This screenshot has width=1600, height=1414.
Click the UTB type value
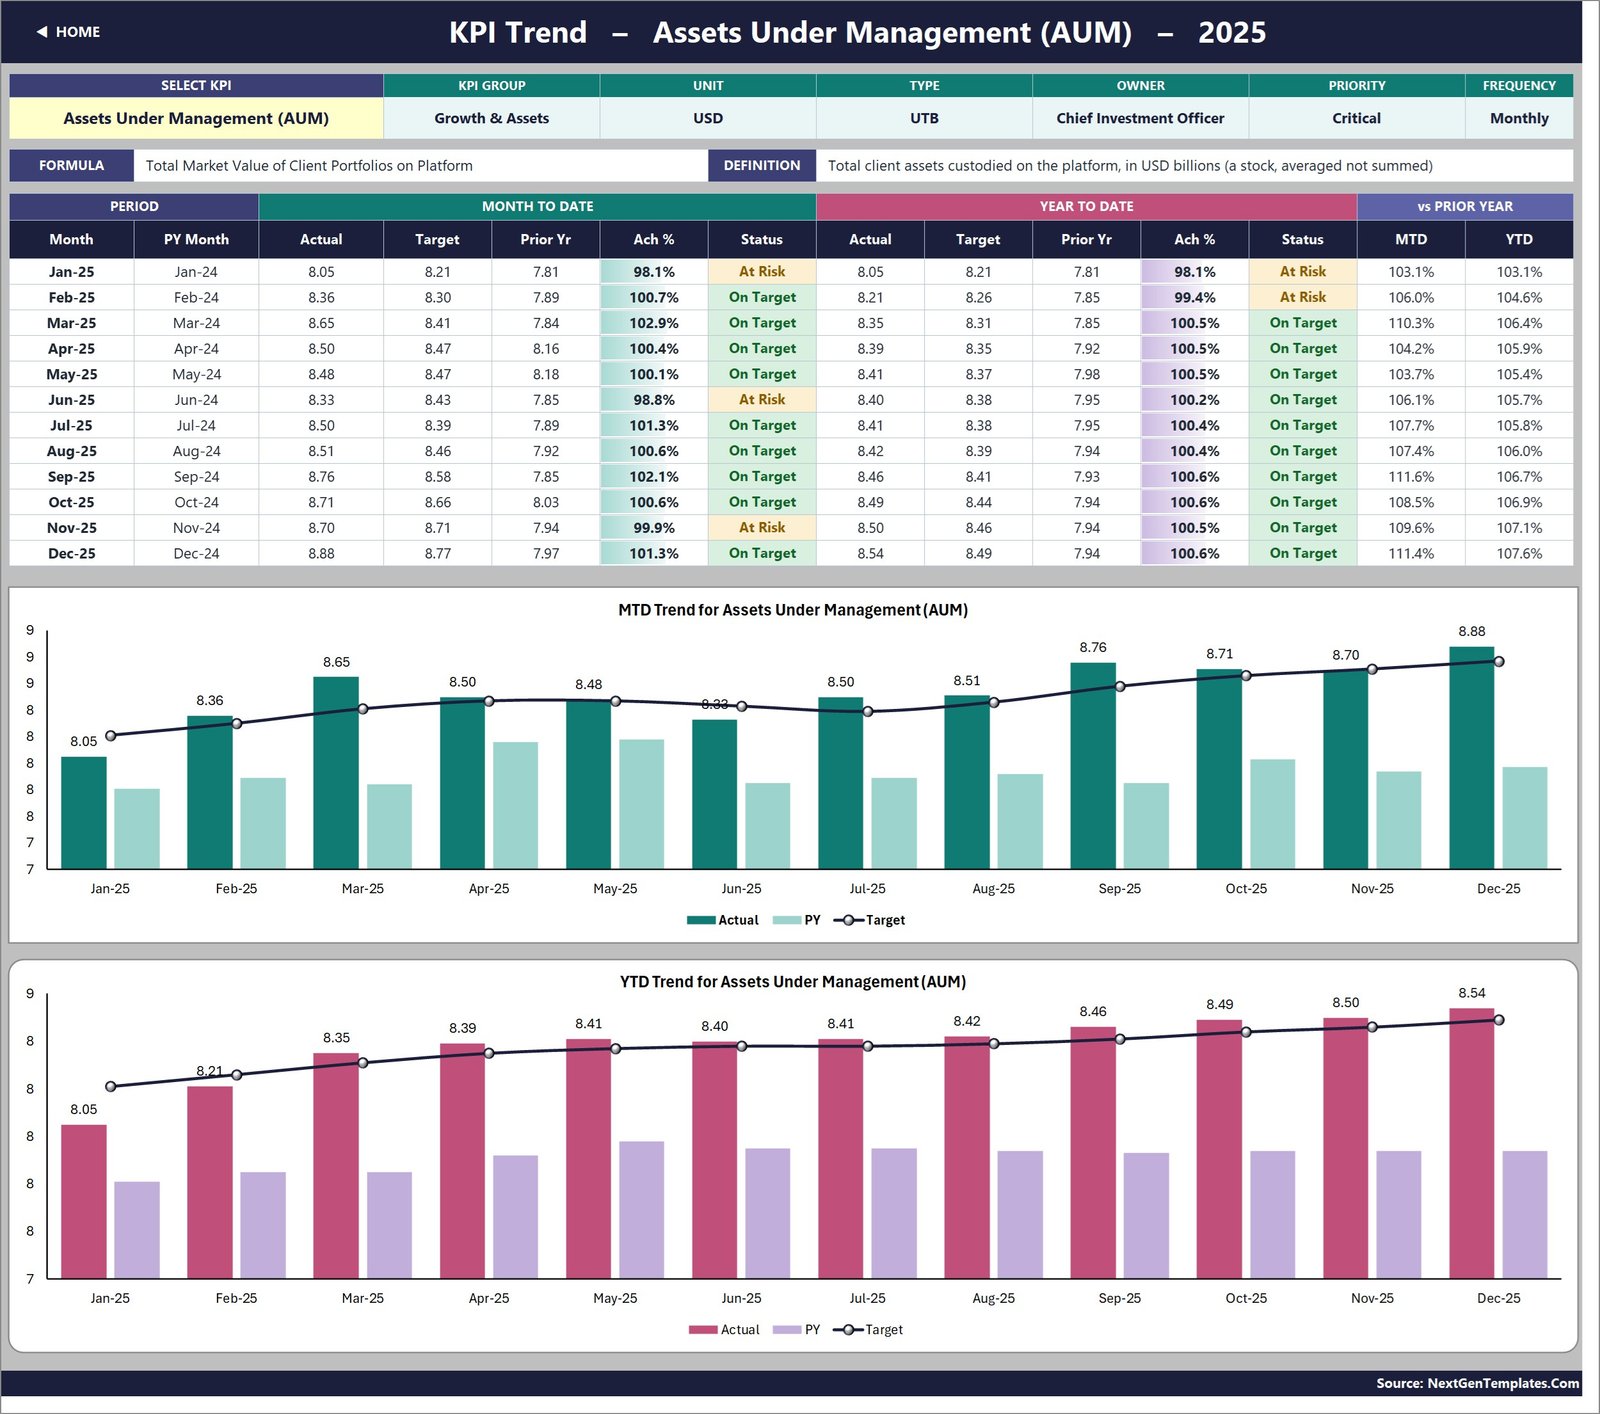(924, 118)
